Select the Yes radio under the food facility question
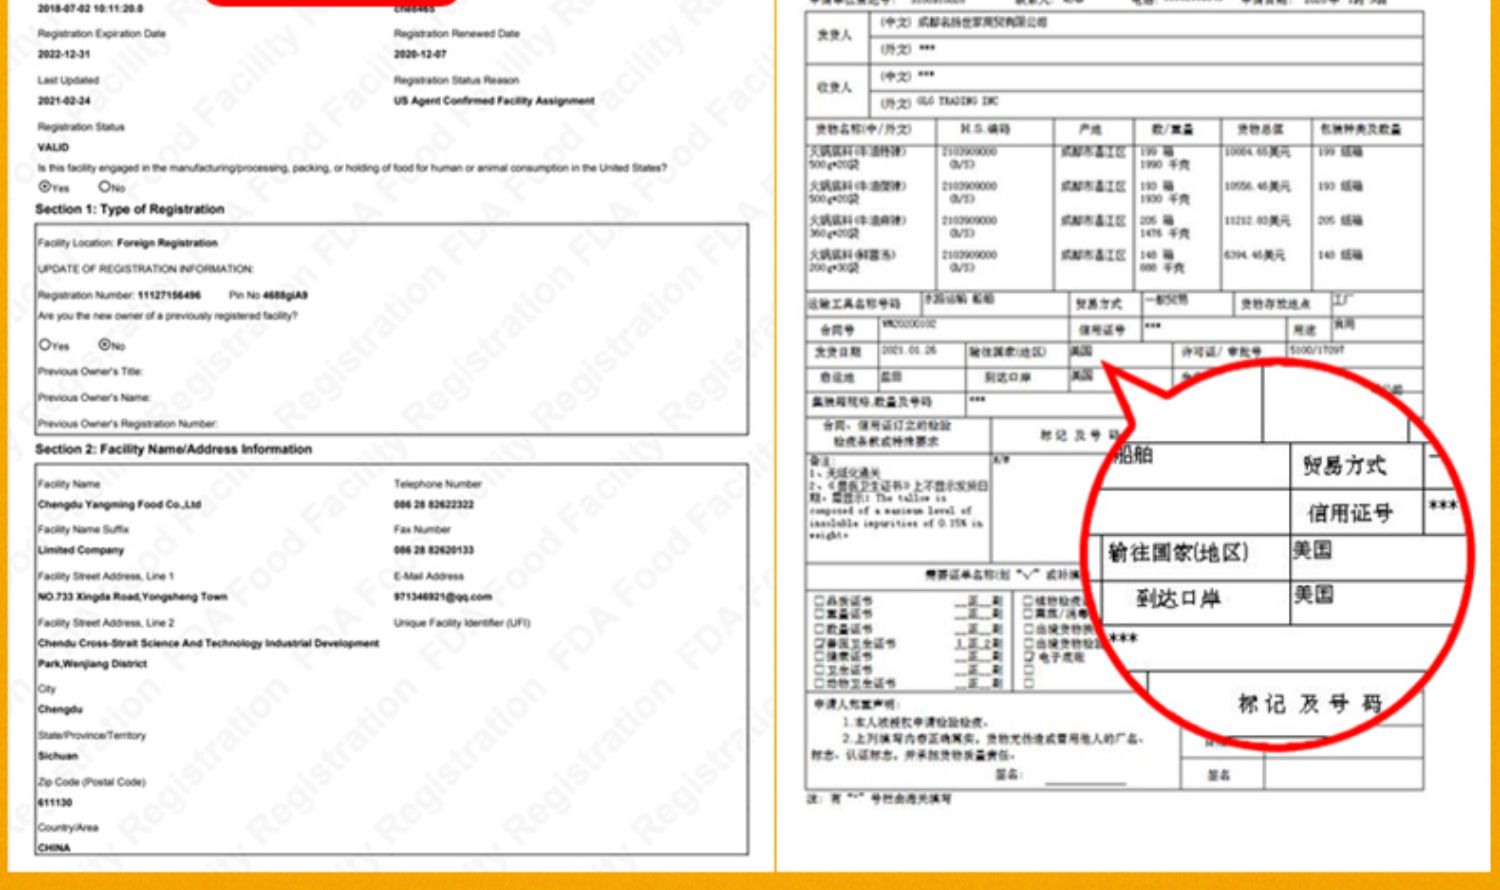 (44, 187)
